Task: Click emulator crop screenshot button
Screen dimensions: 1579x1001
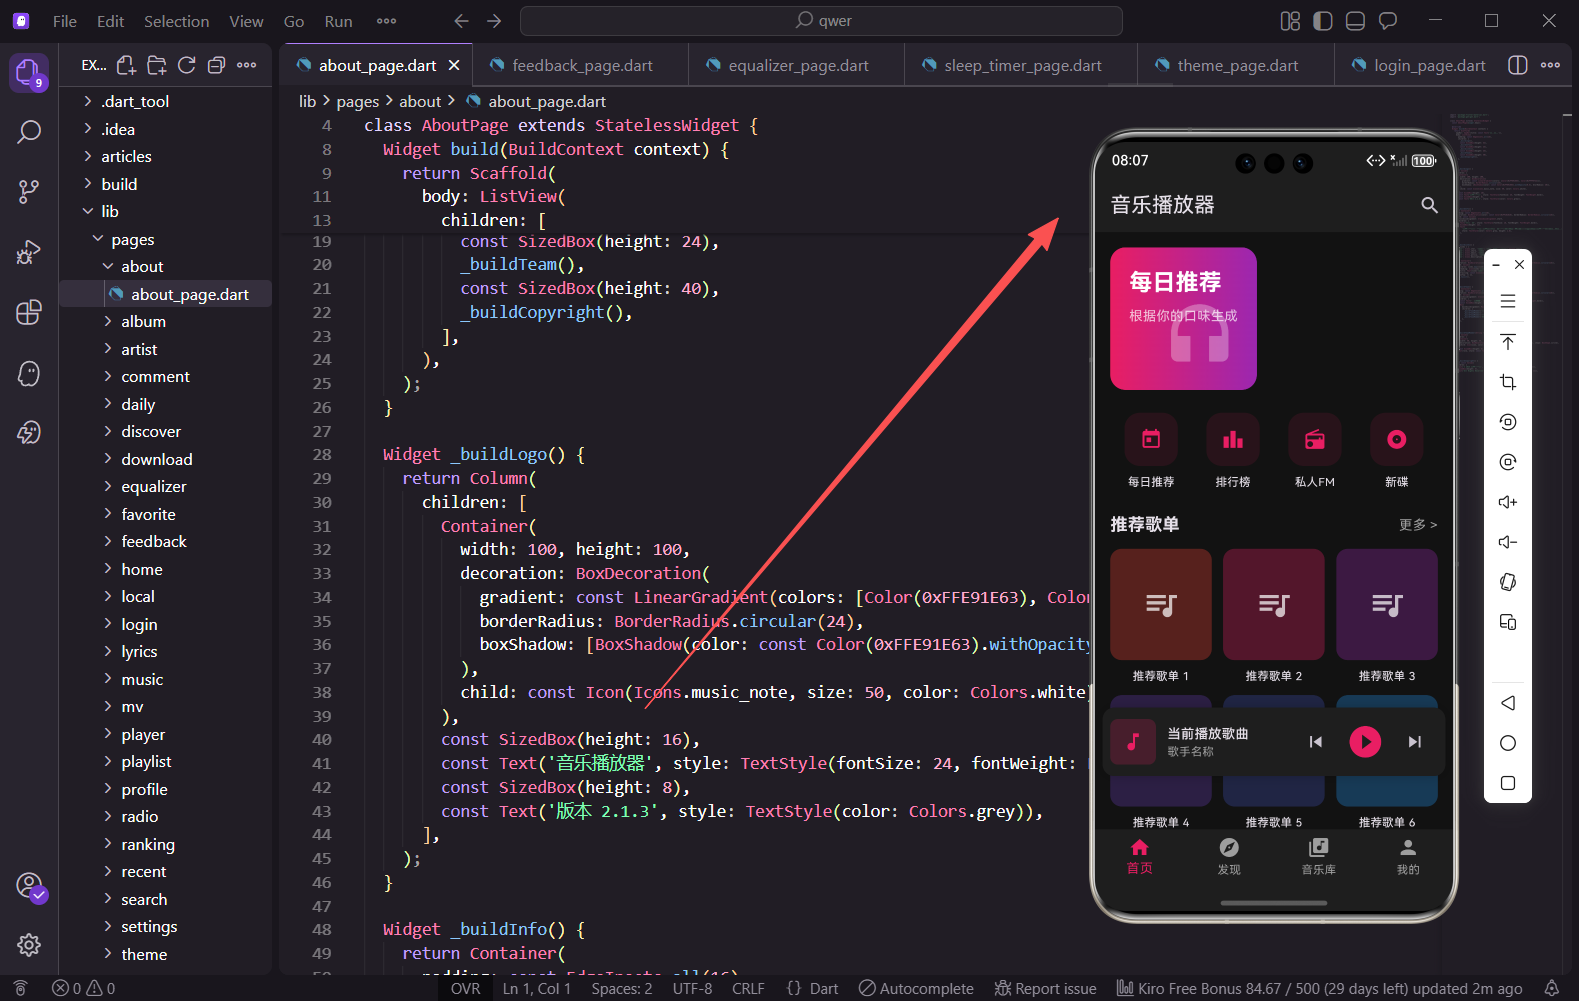Action: click(1508, 382)
